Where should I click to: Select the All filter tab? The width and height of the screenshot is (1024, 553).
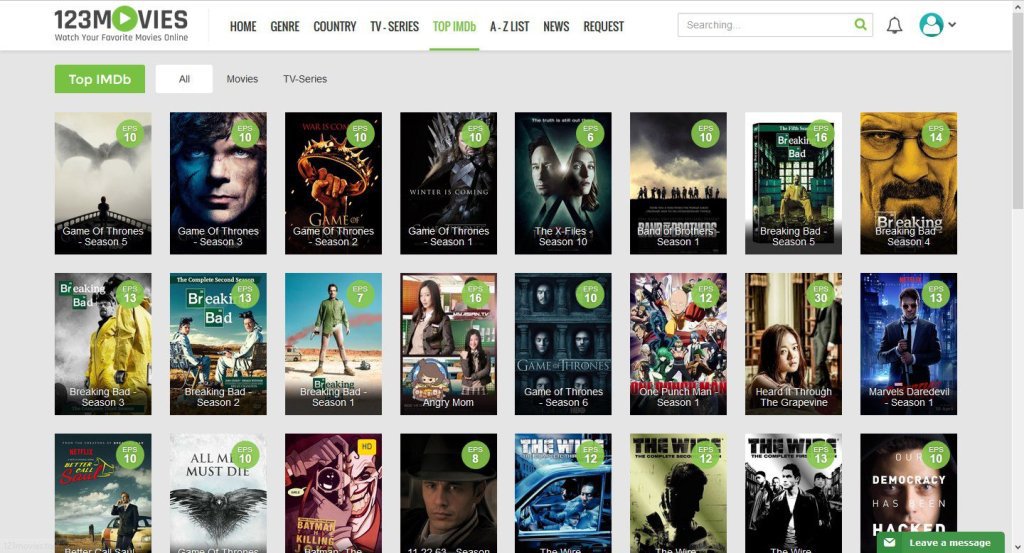click(x=184, y=79)
